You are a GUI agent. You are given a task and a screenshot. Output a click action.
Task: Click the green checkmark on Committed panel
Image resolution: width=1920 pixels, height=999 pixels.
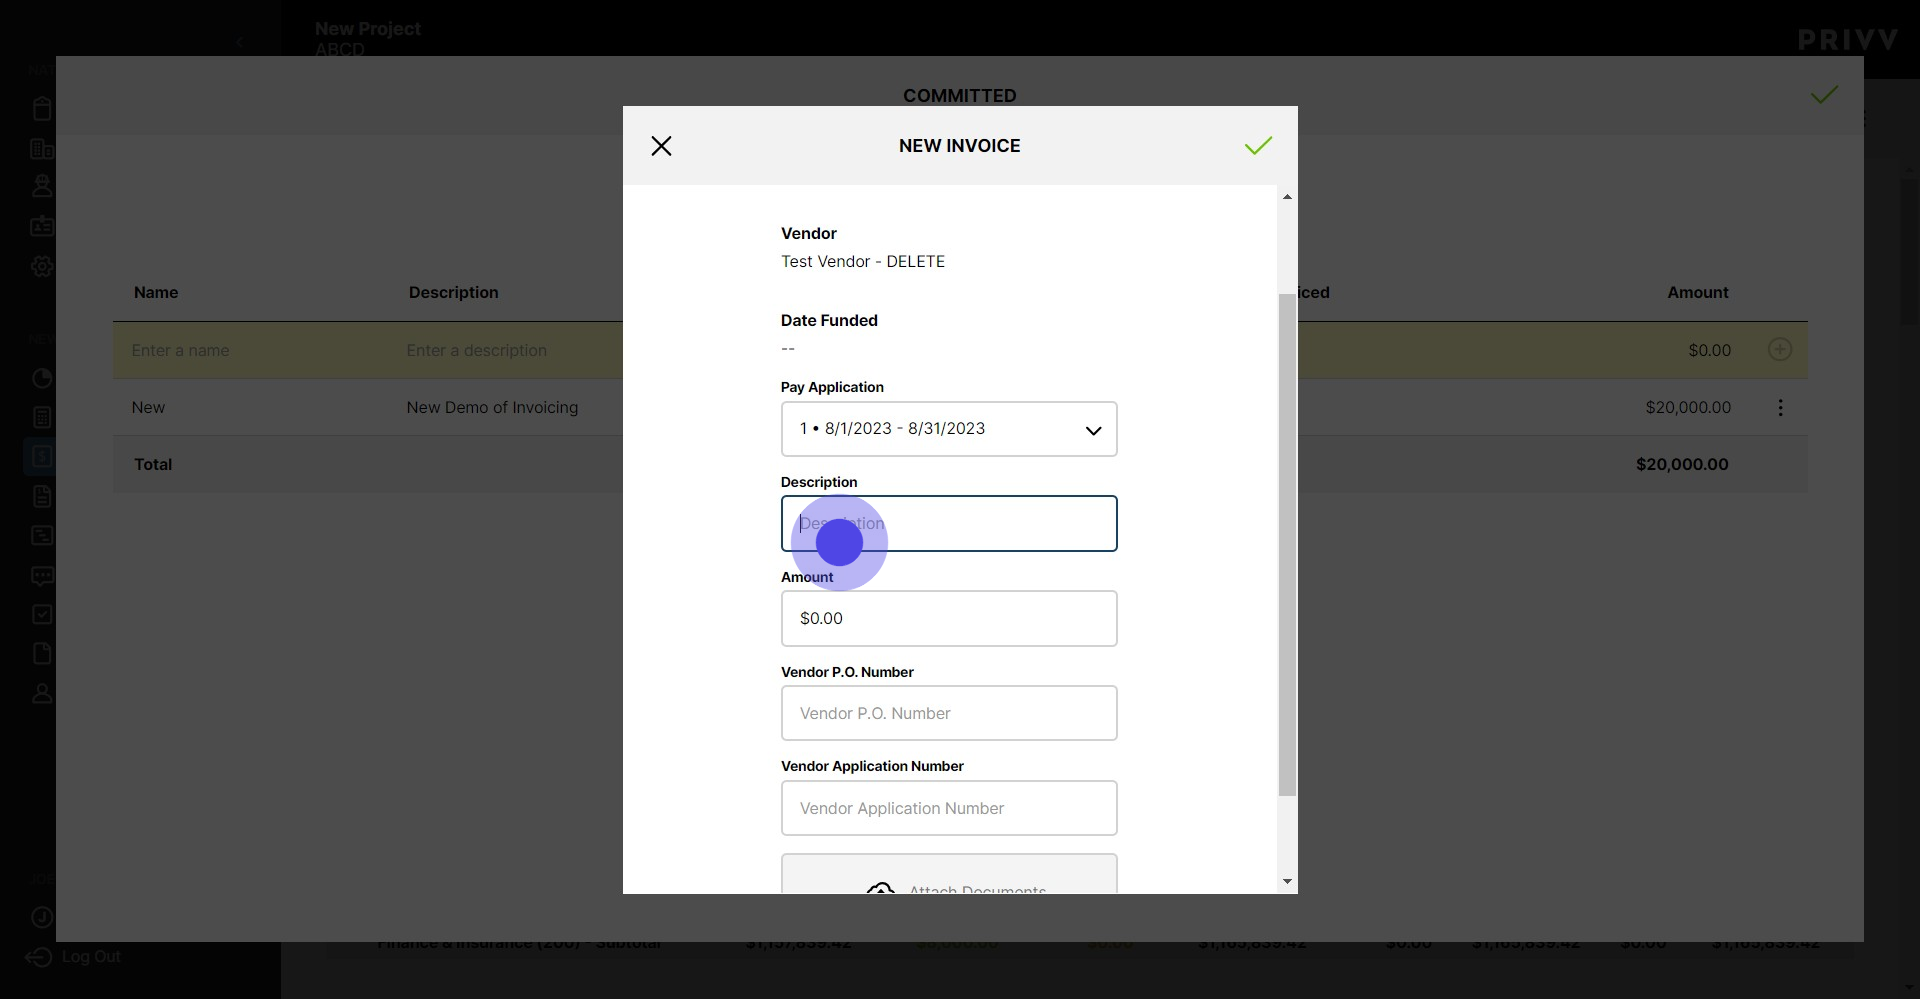(x=1824, y=95)
